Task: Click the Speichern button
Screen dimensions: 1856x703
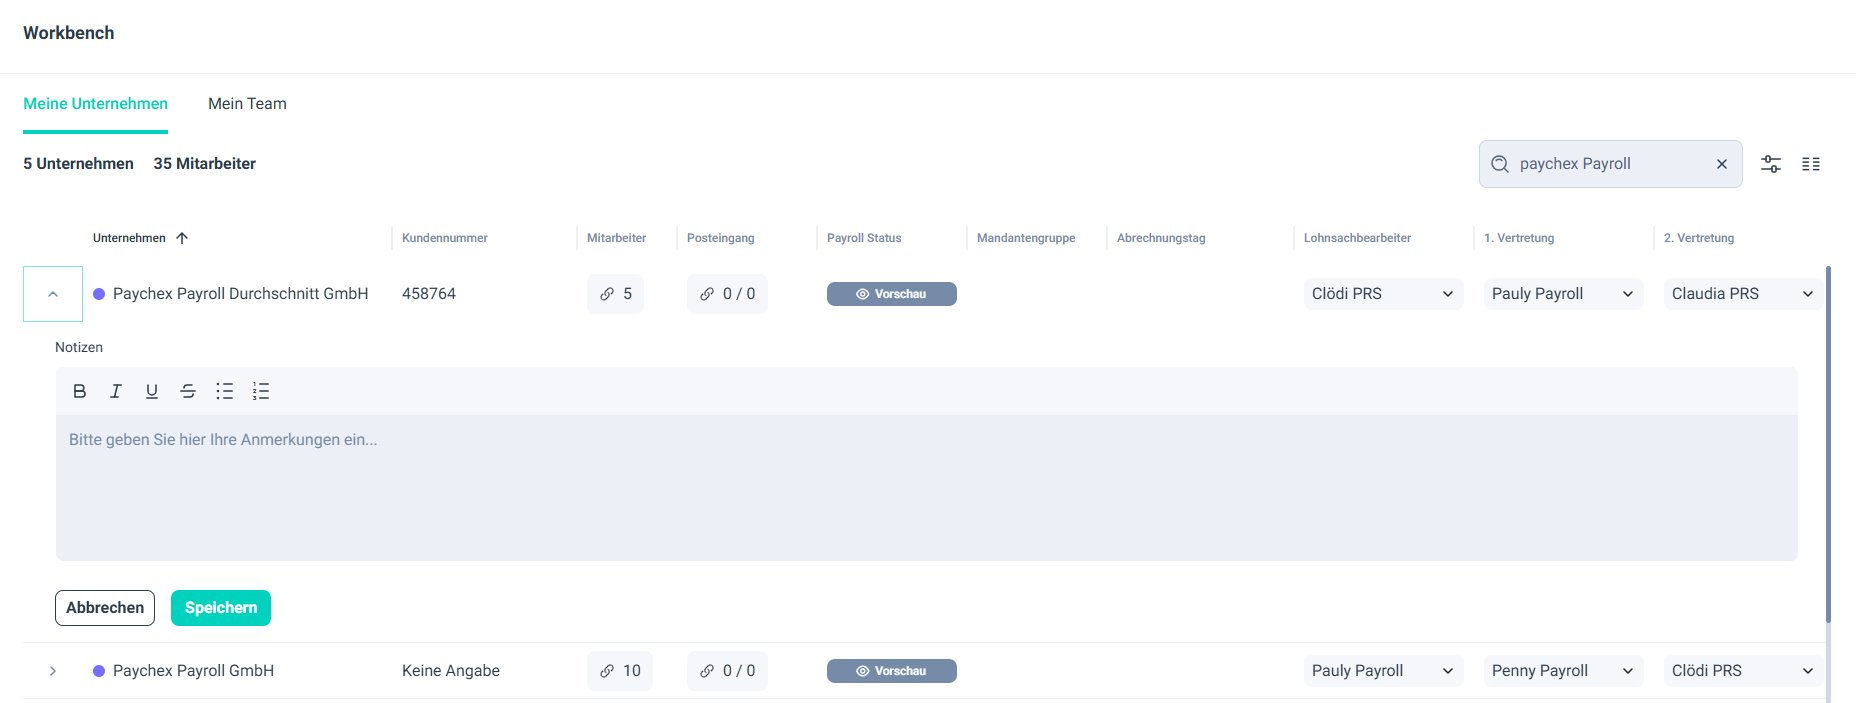Action: pyautogui.click(x=220, y=608)
